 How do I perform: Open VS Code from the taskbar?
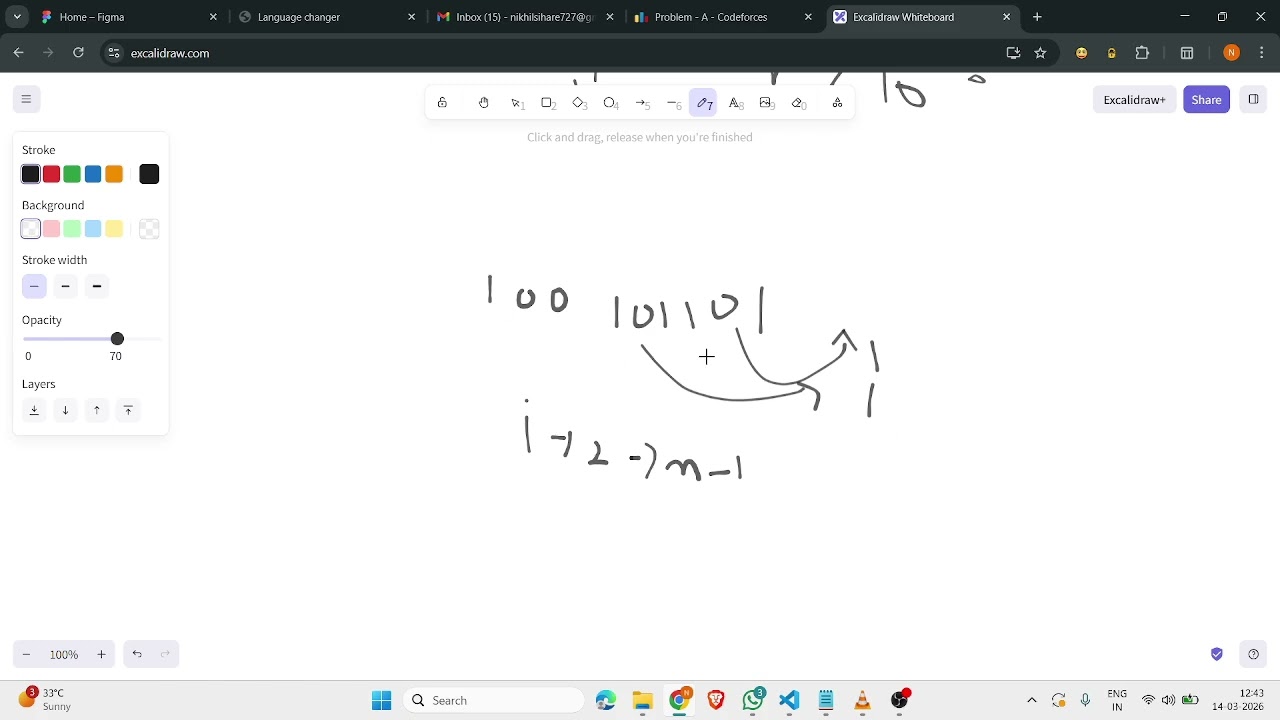pos(789,700)
